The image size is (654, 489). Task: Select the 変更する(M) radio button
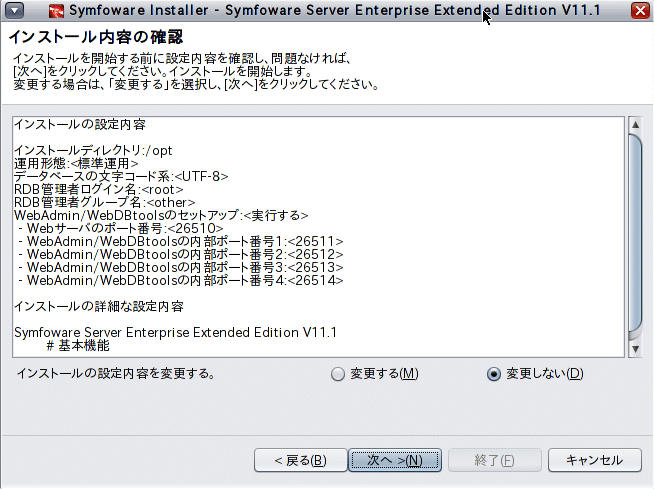375,373
